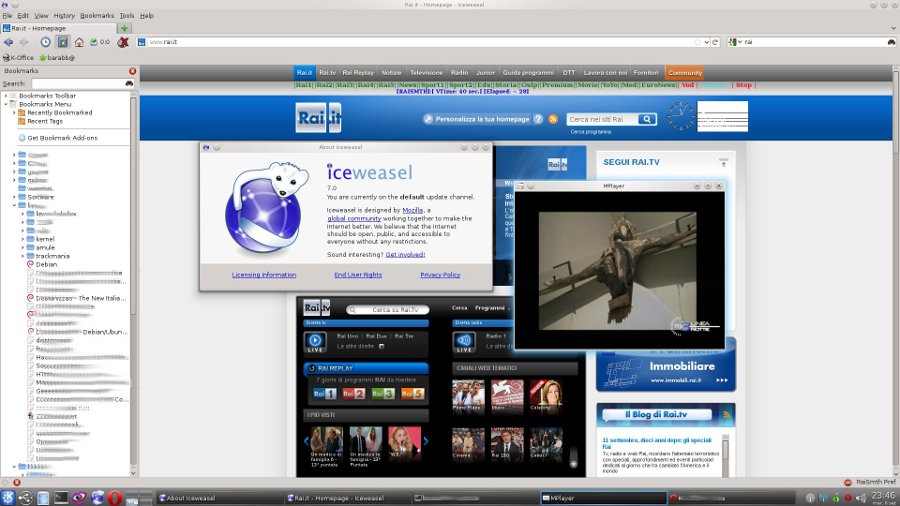Open the Community navigation tab
Viewport: 900px width, 506px height.
(685, 73)
